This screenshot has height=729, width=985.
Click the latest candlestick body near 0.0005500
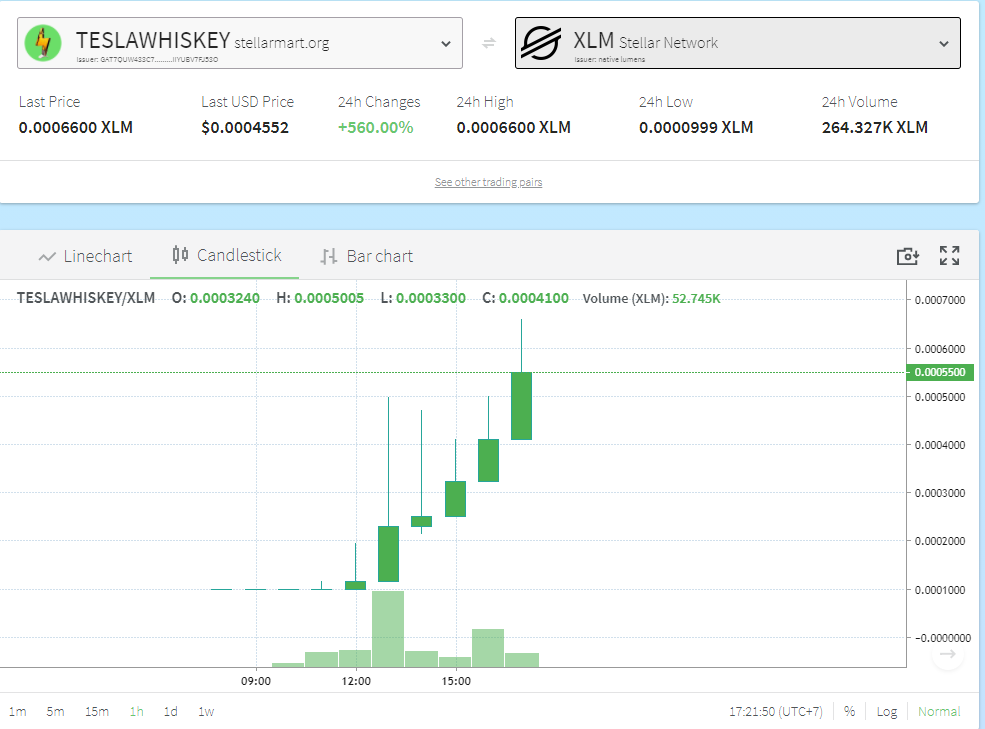click(x=521, y=405)
